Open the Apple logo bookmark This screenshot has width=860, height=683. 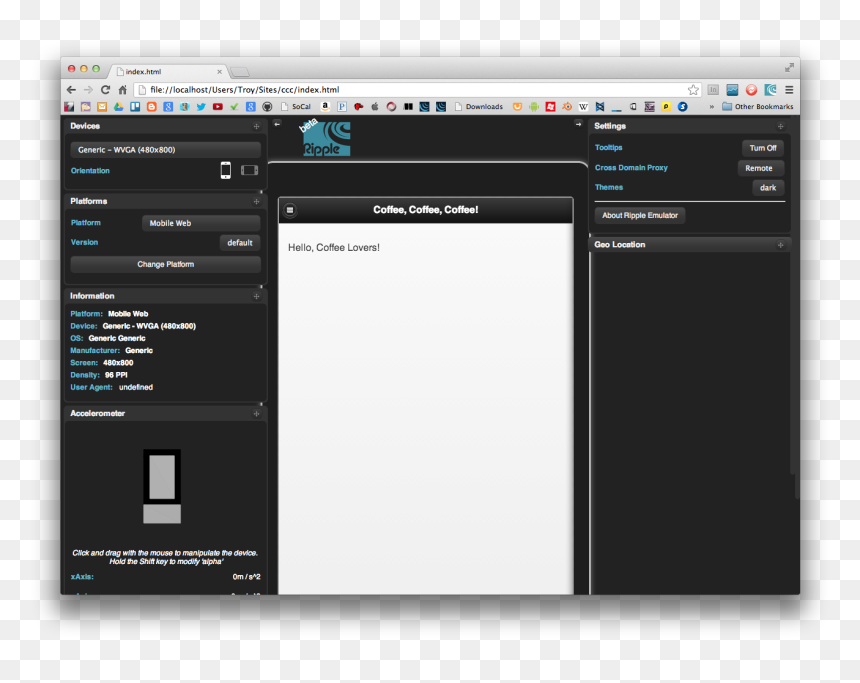pos(375,106)
